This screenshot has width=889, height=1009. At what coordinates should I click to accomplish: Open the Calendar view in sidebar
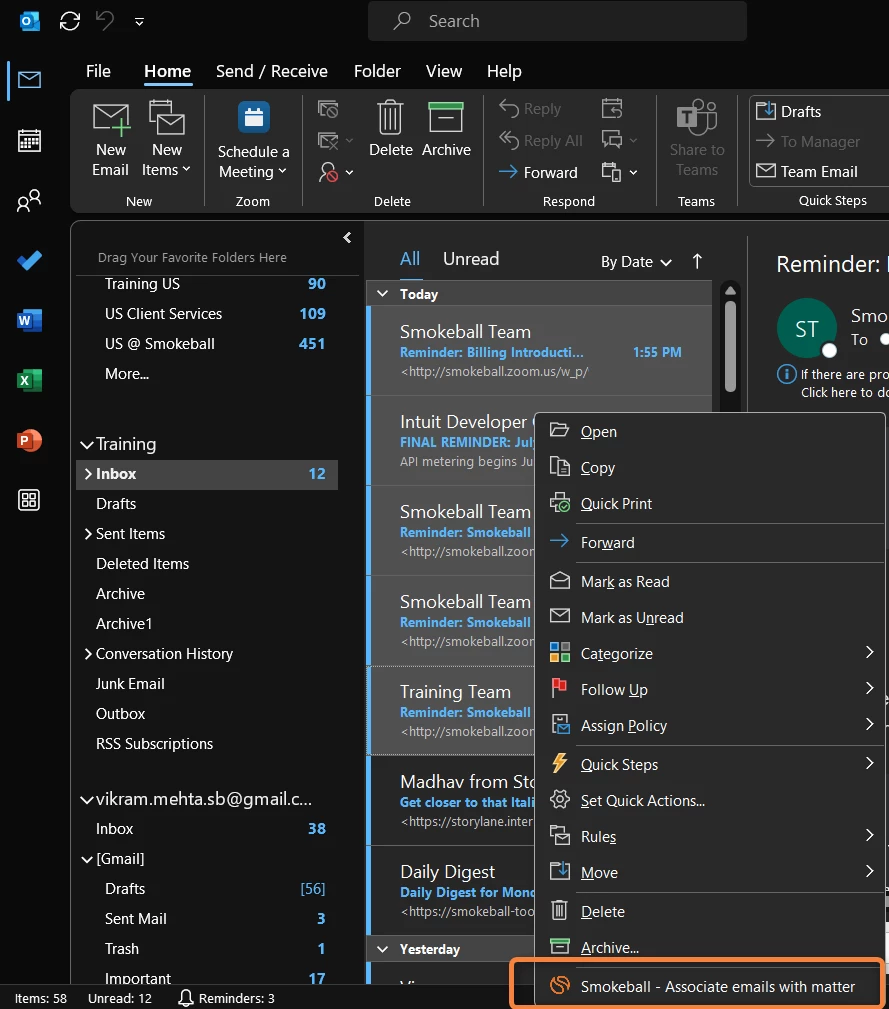pyautogui.click(x=29, y=140)
